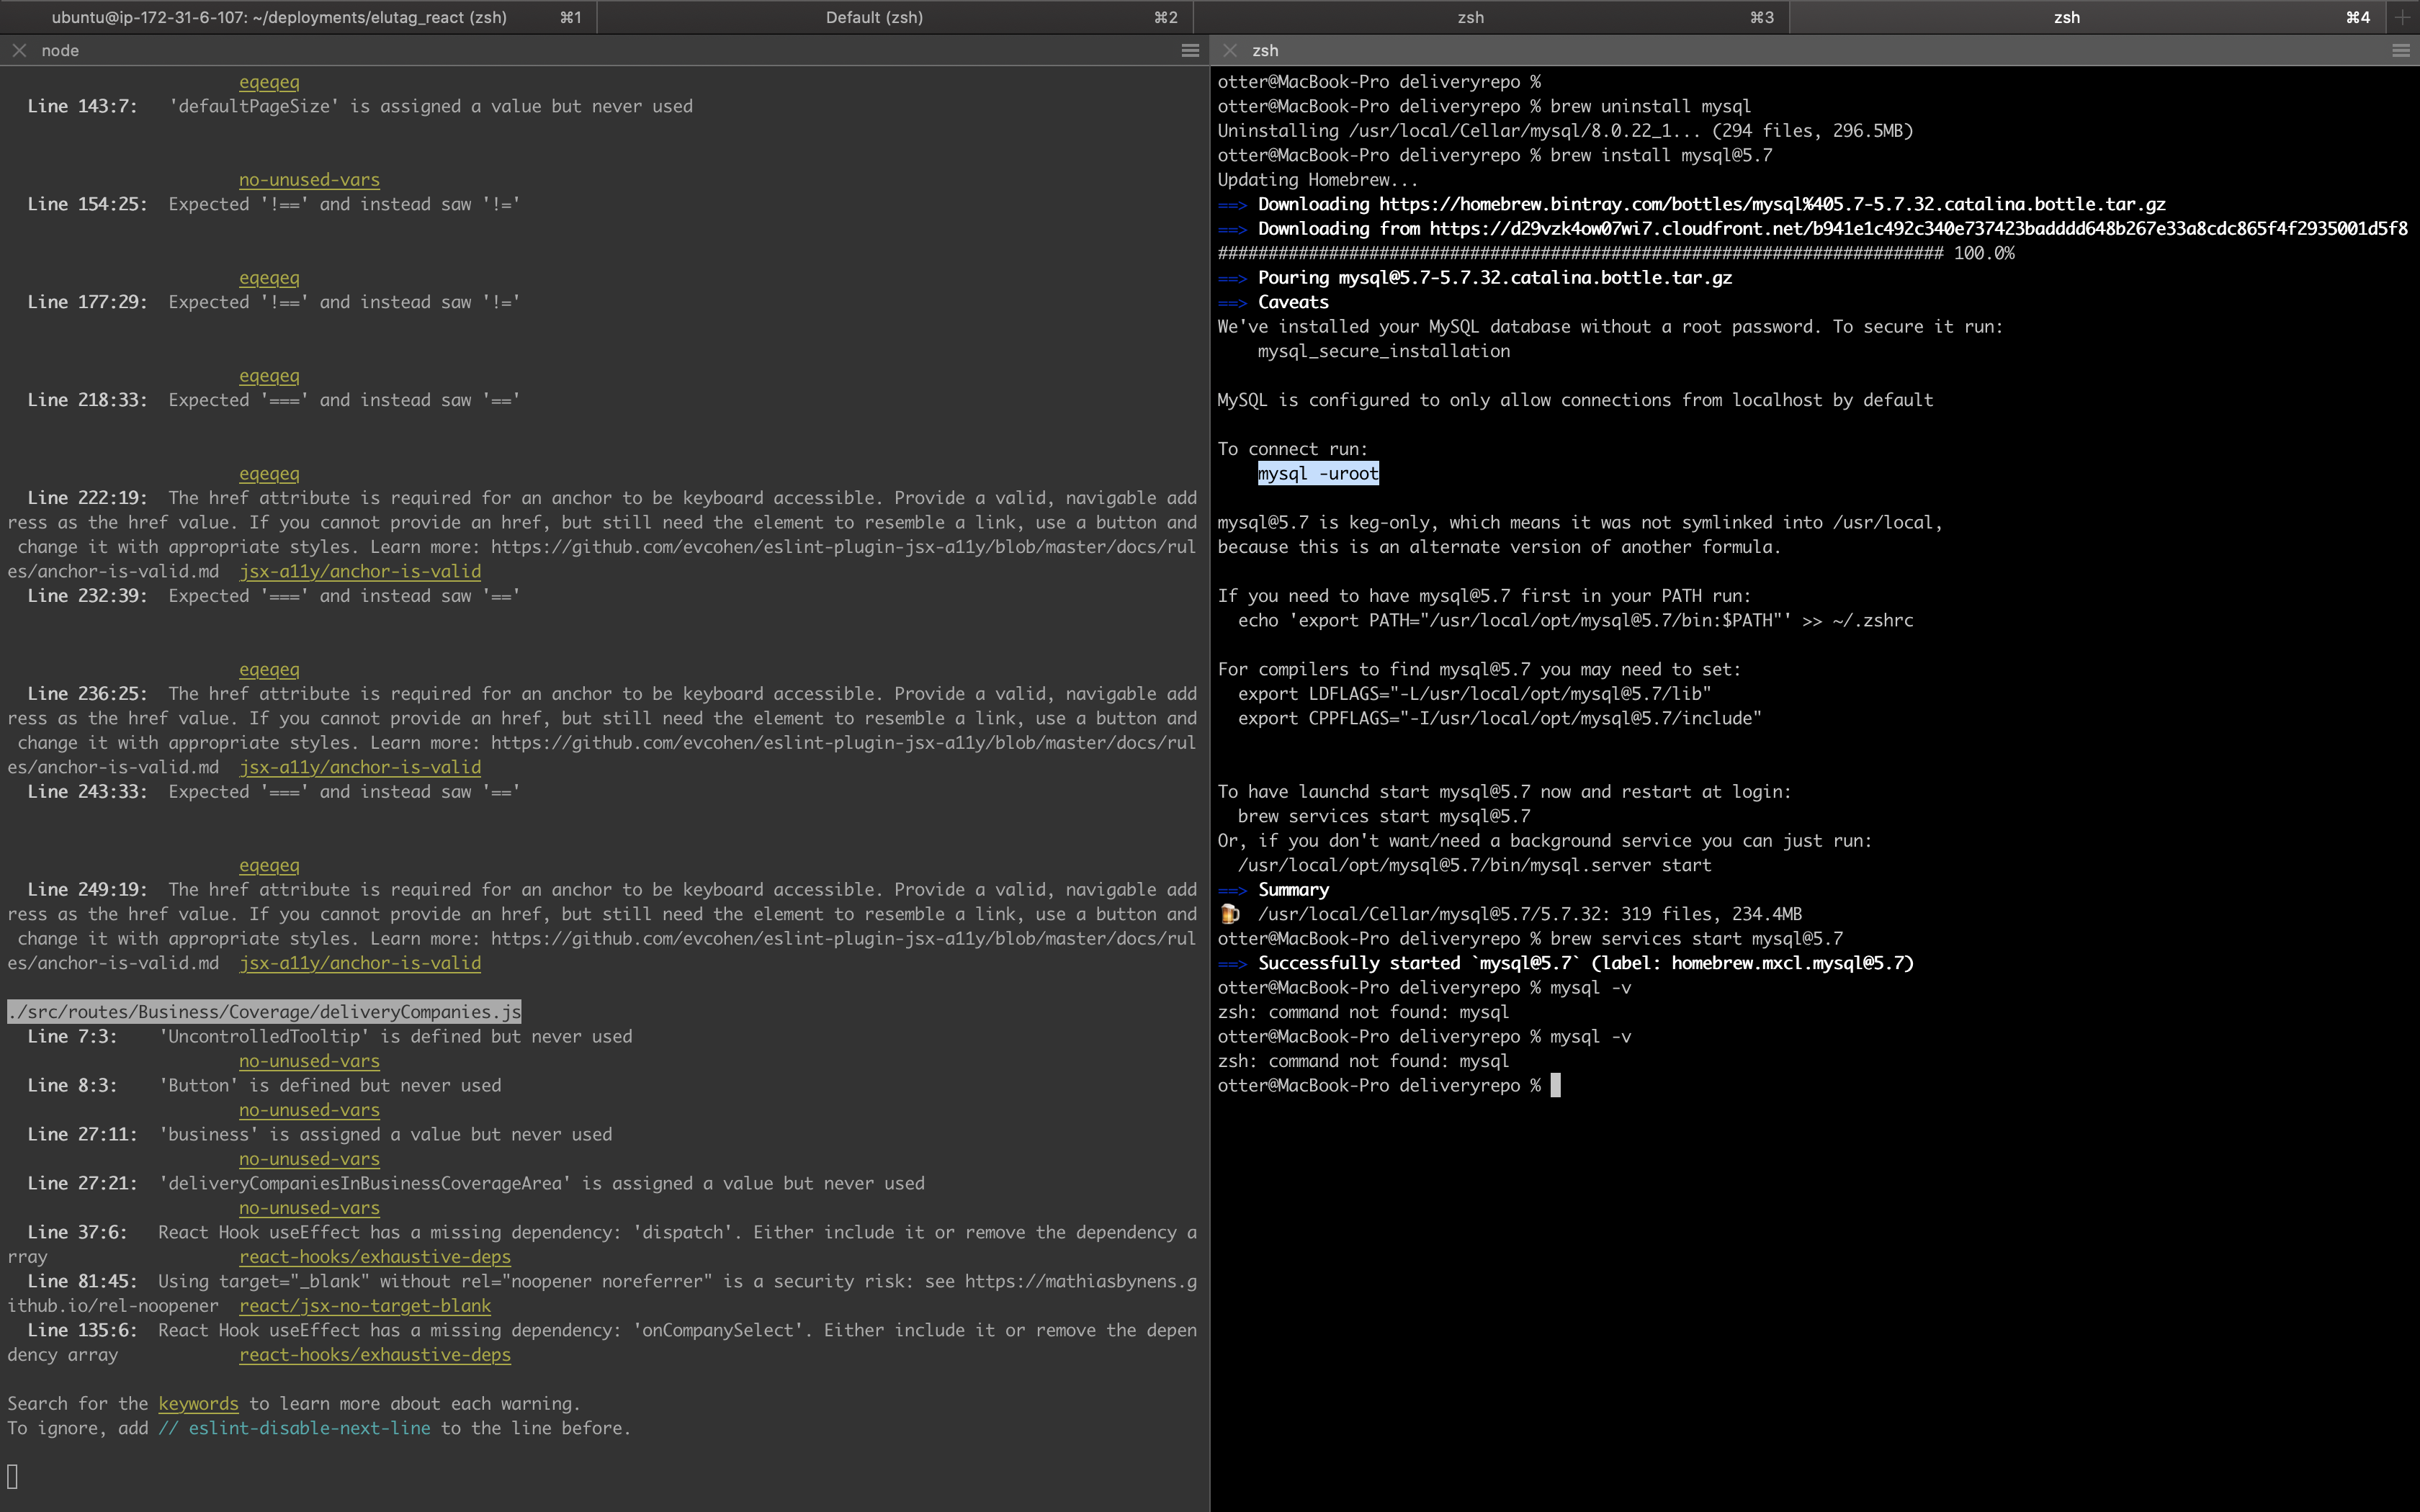Click the export LDFLAGS line
The height and width of the screenshot is (1512, 2420).
click(x=1474, y=694)
